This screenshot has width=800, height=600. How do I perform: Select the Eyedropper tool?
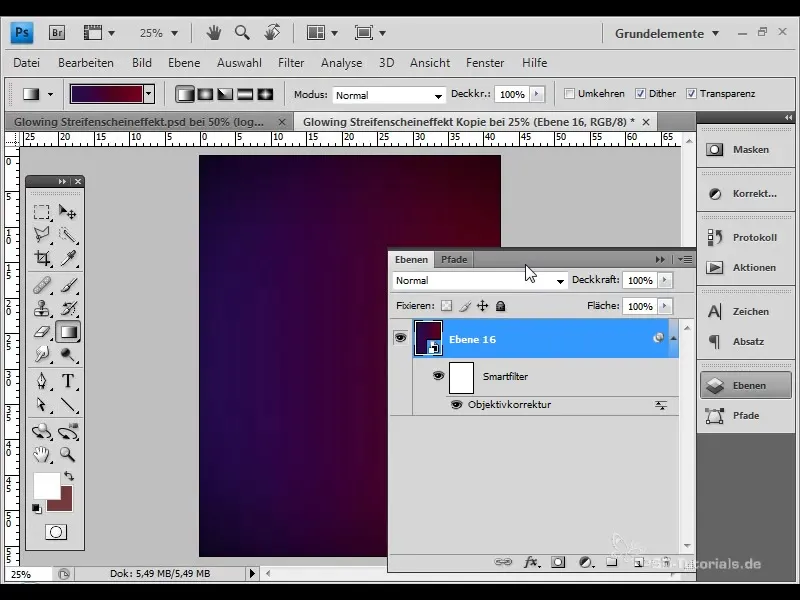(67, 258)
